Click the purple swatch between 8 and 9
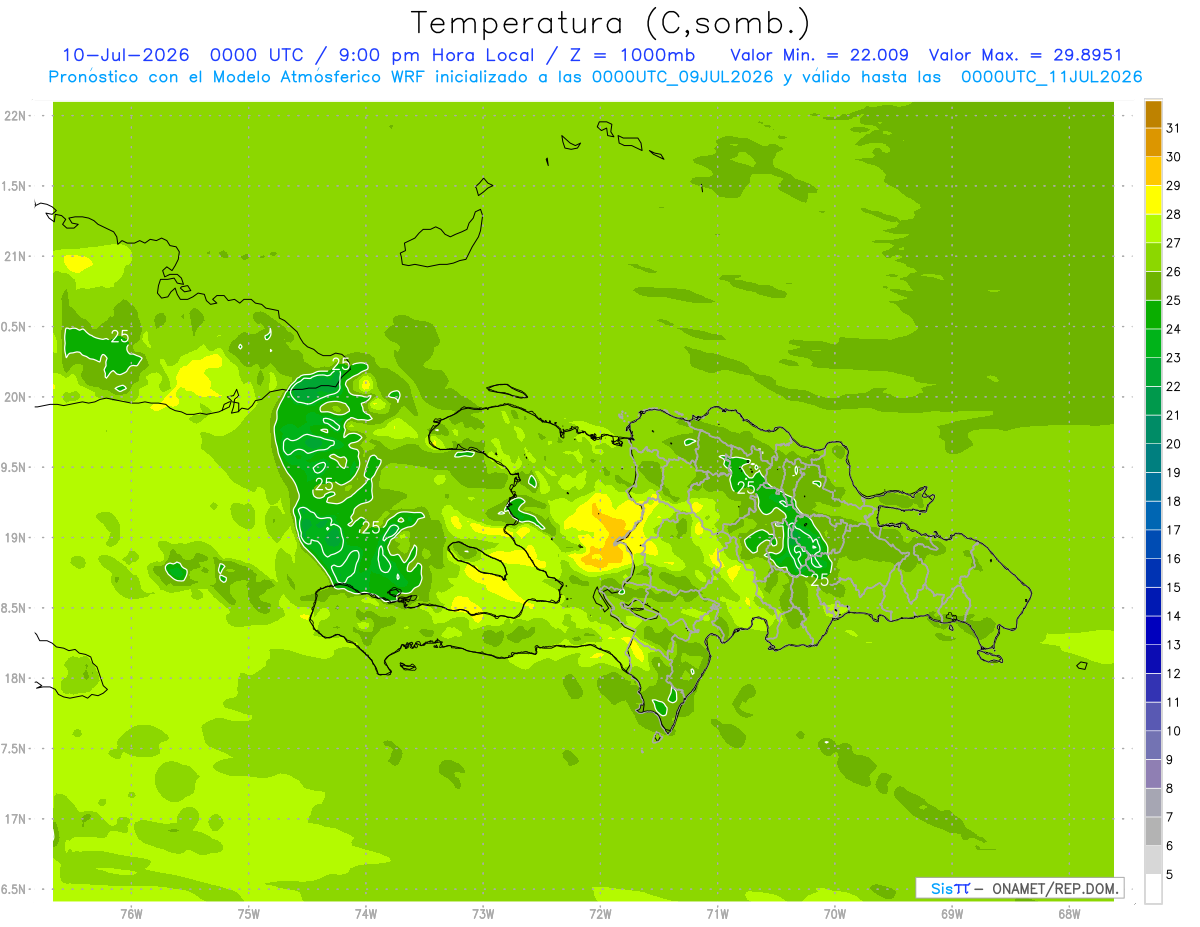Image resolution: width=1200 pixels, height=927 pixels. coord(1153,774)
